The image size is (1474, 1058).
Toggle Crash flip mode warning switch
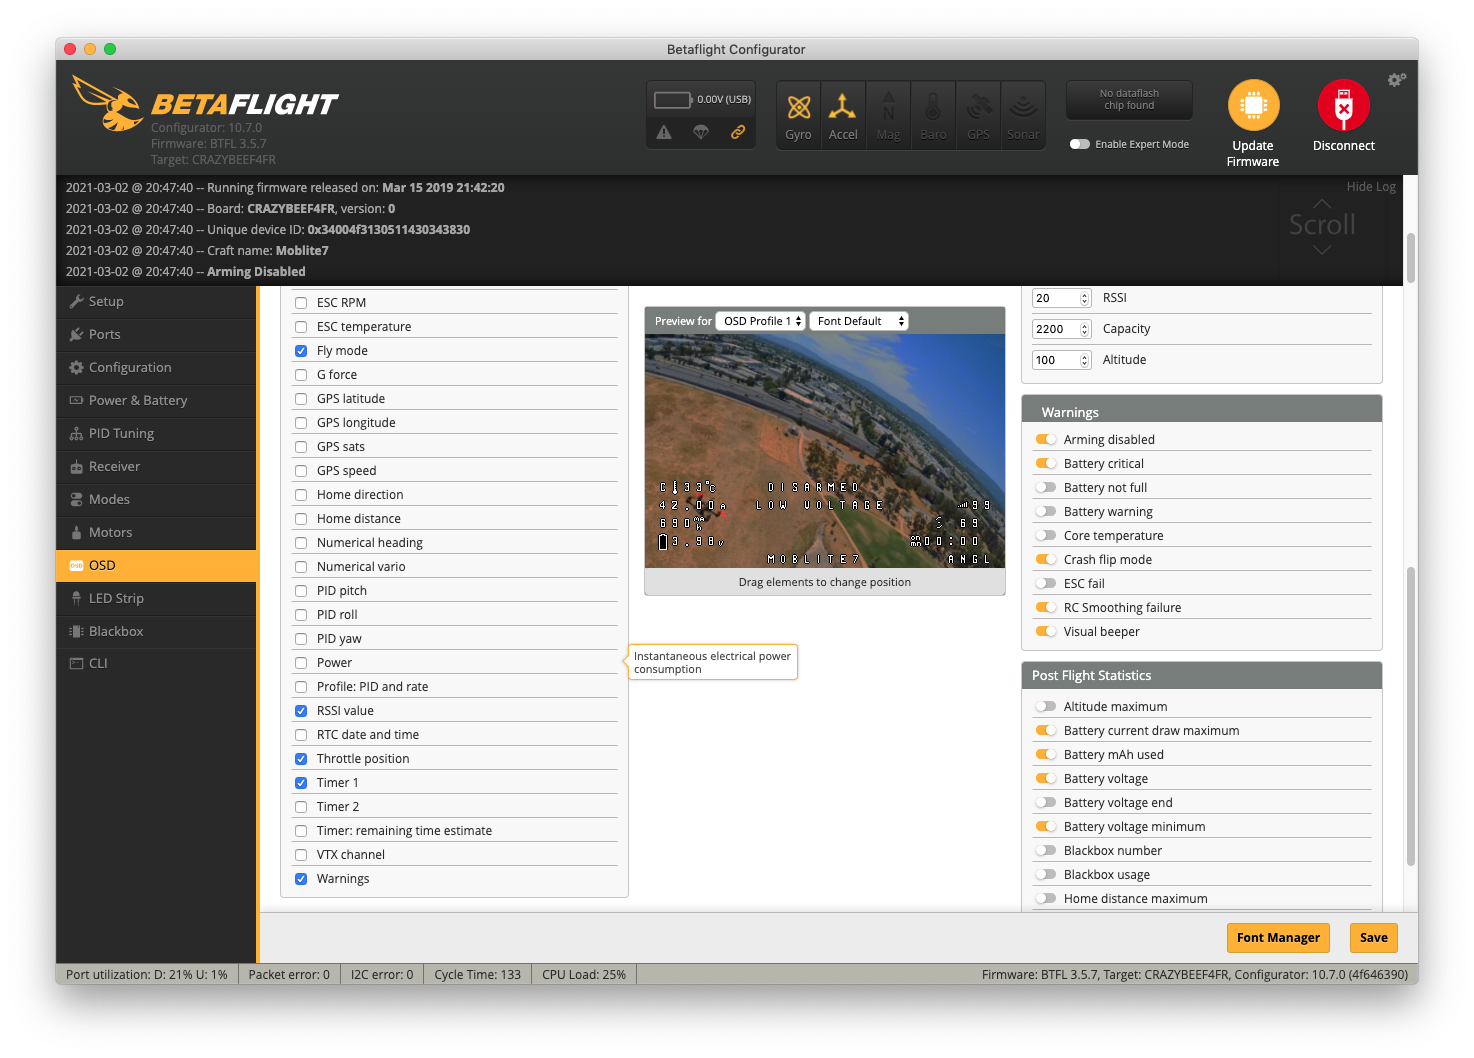click(1046, 559)
